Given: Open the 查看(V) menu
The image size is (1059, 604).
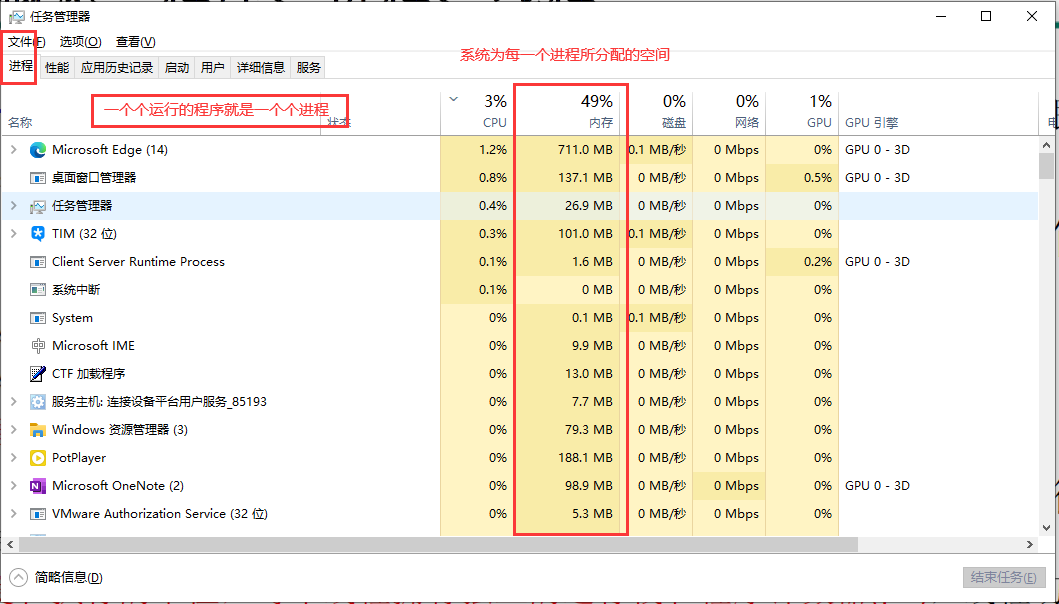Looking at the screenshot, I should point(136,42).
